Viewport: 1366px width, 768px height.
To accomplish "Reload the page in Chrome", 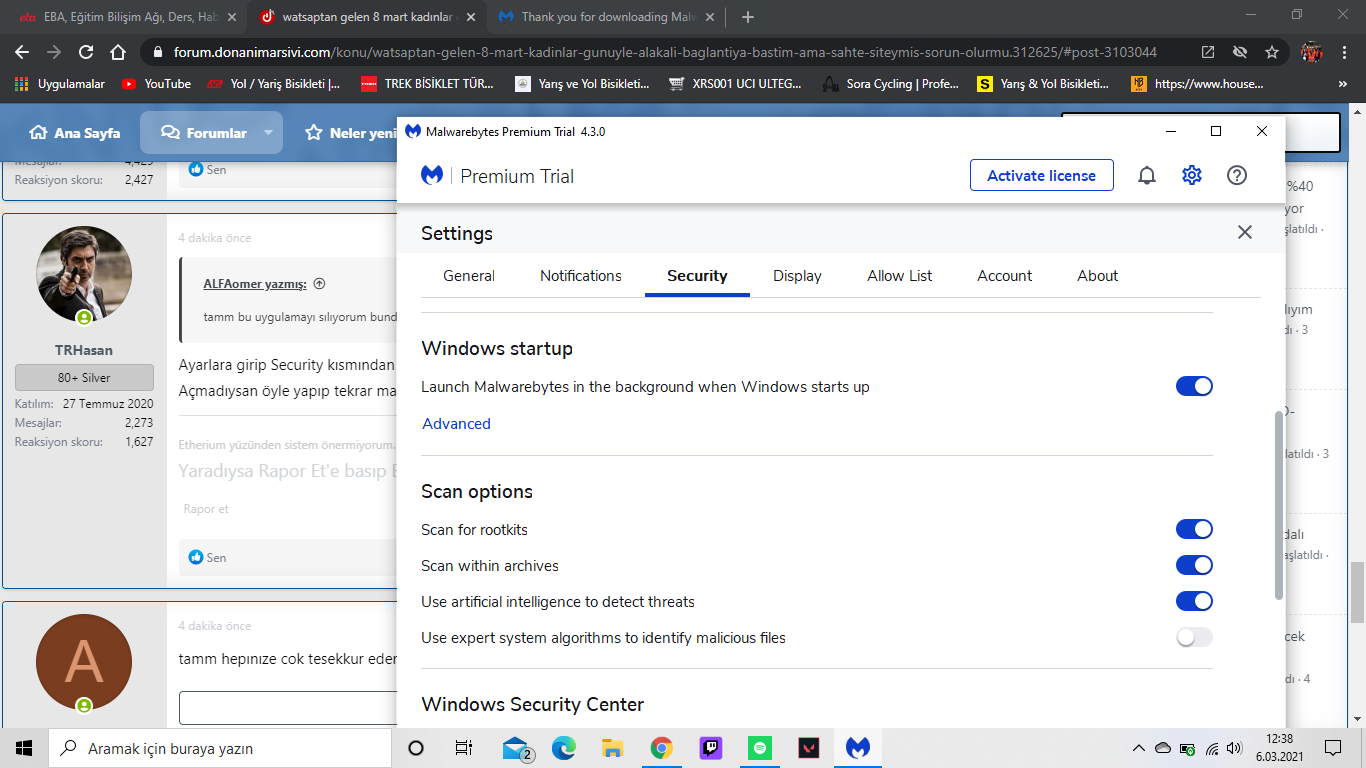I will point(86,52).
